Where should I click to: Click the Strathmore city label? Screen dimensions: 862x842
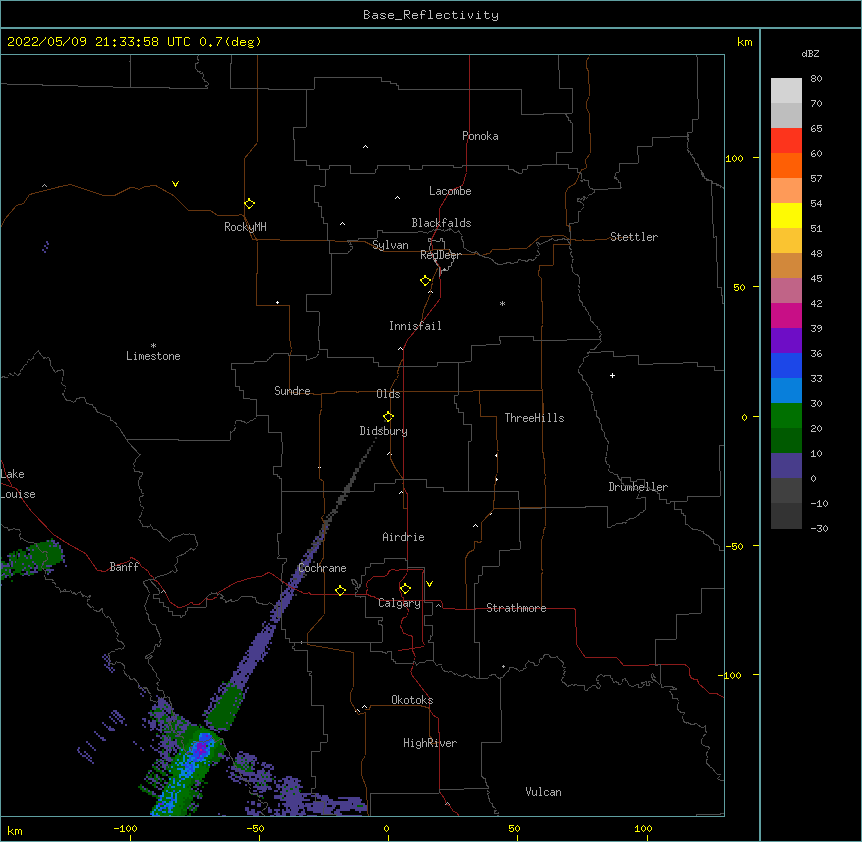point(516,608)
